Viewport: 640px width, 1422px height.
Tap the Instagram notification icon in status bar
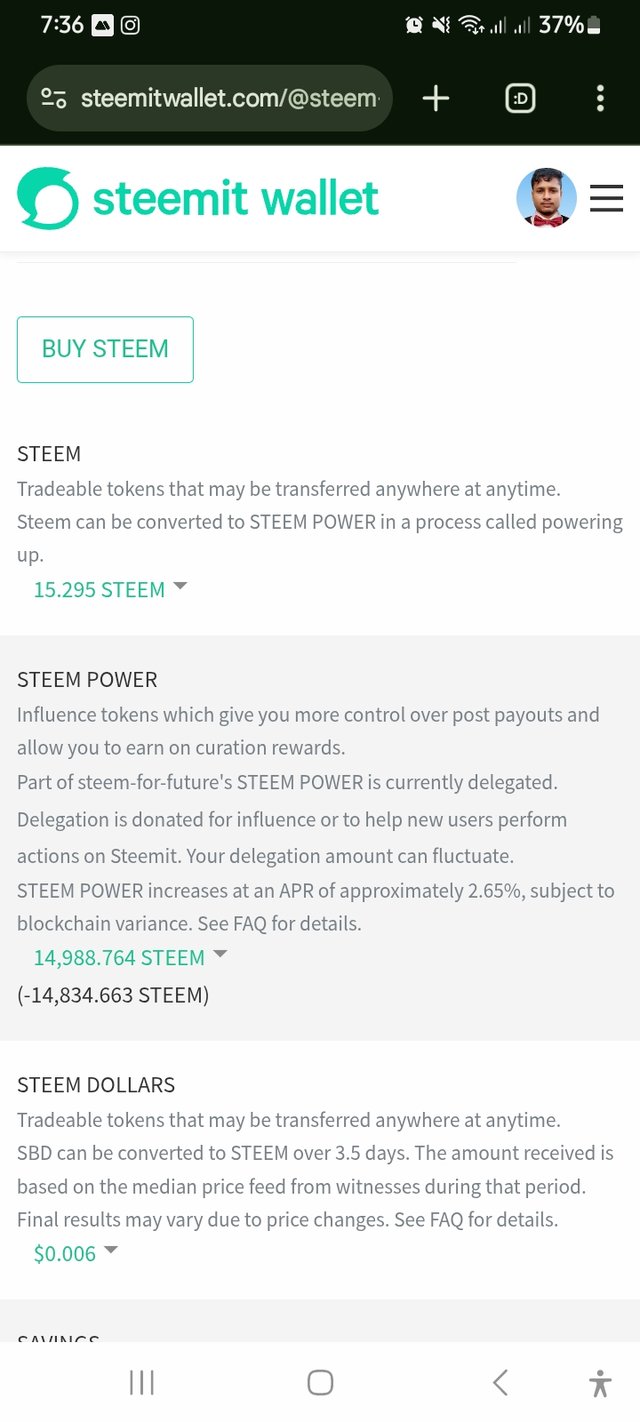click(x=130, y=25)
